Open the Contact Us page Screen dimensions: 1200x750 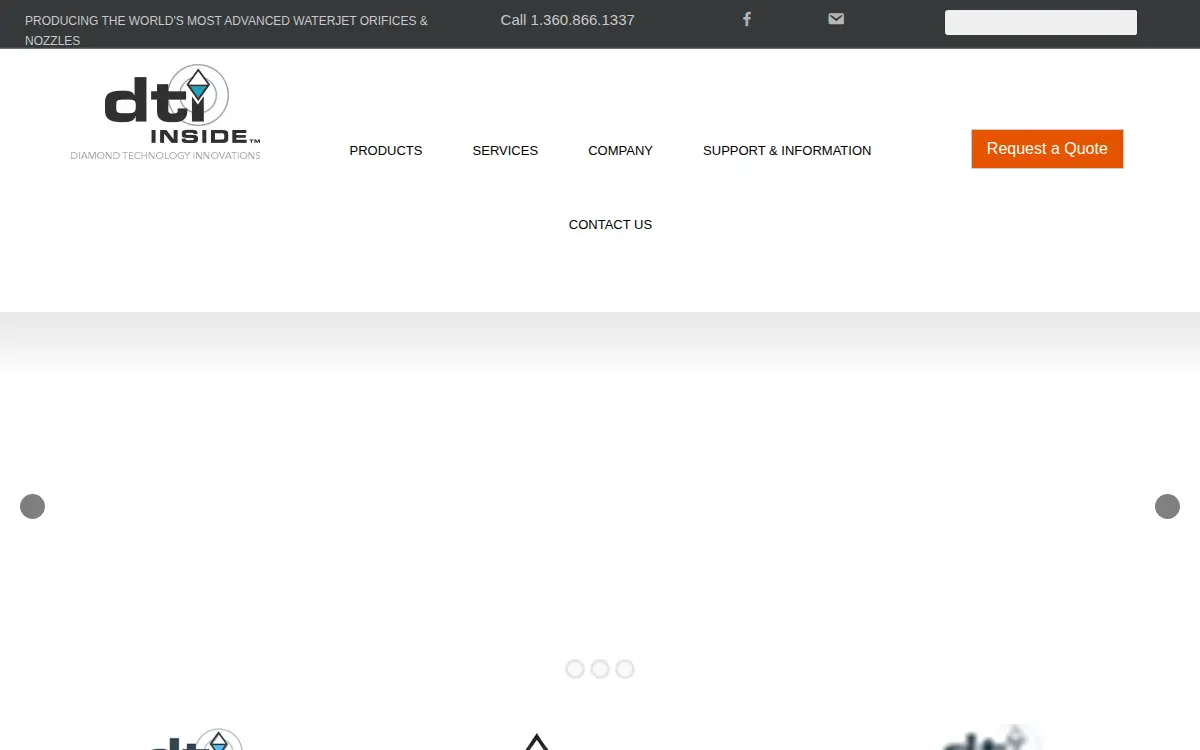click(610, 224)
